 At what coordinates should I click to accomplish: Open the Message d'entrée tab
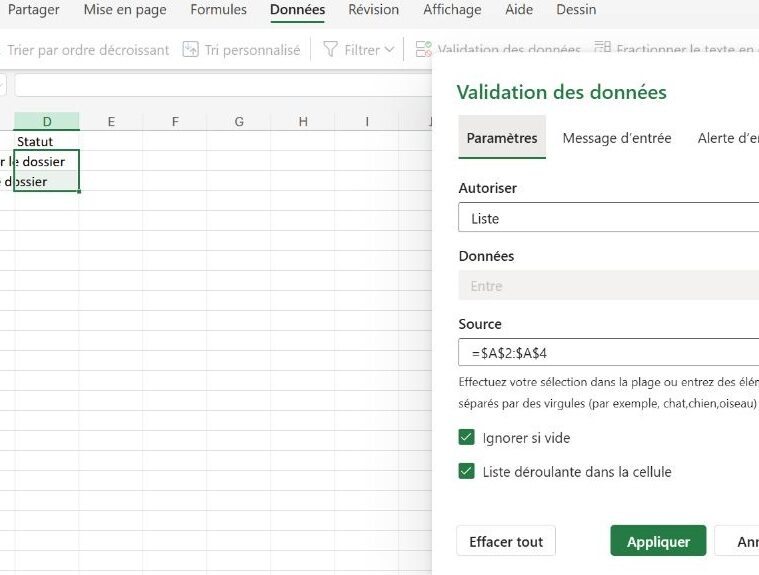coord(617,138)
